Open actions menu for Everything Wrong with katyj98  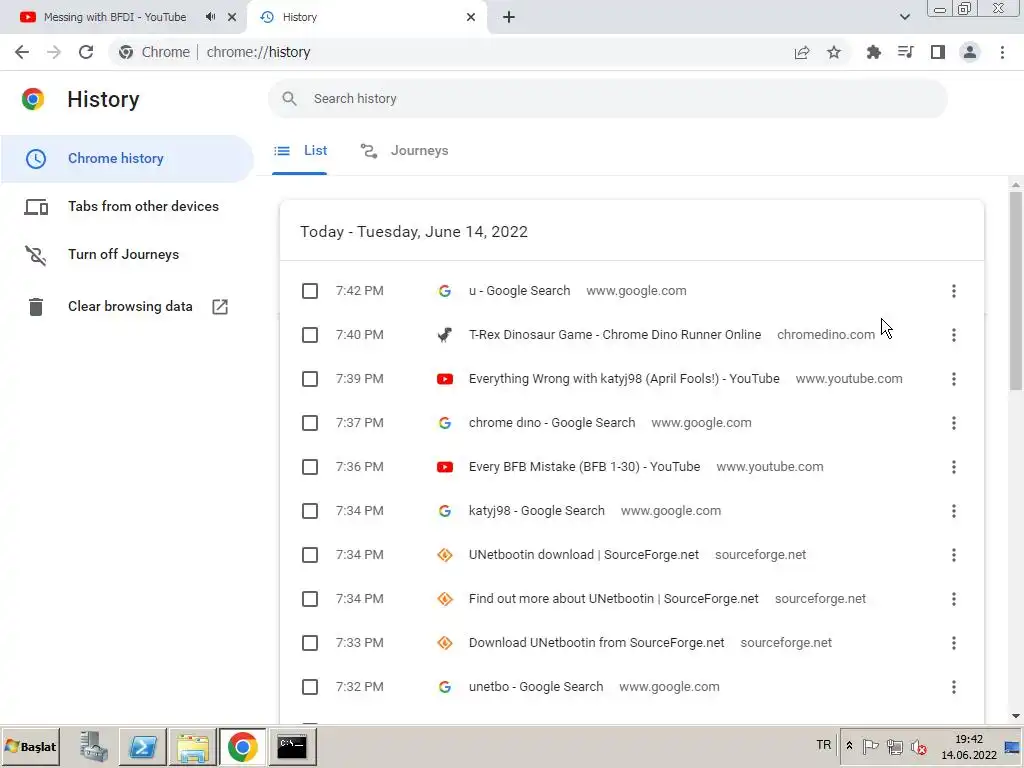click(x=953, y=379)
